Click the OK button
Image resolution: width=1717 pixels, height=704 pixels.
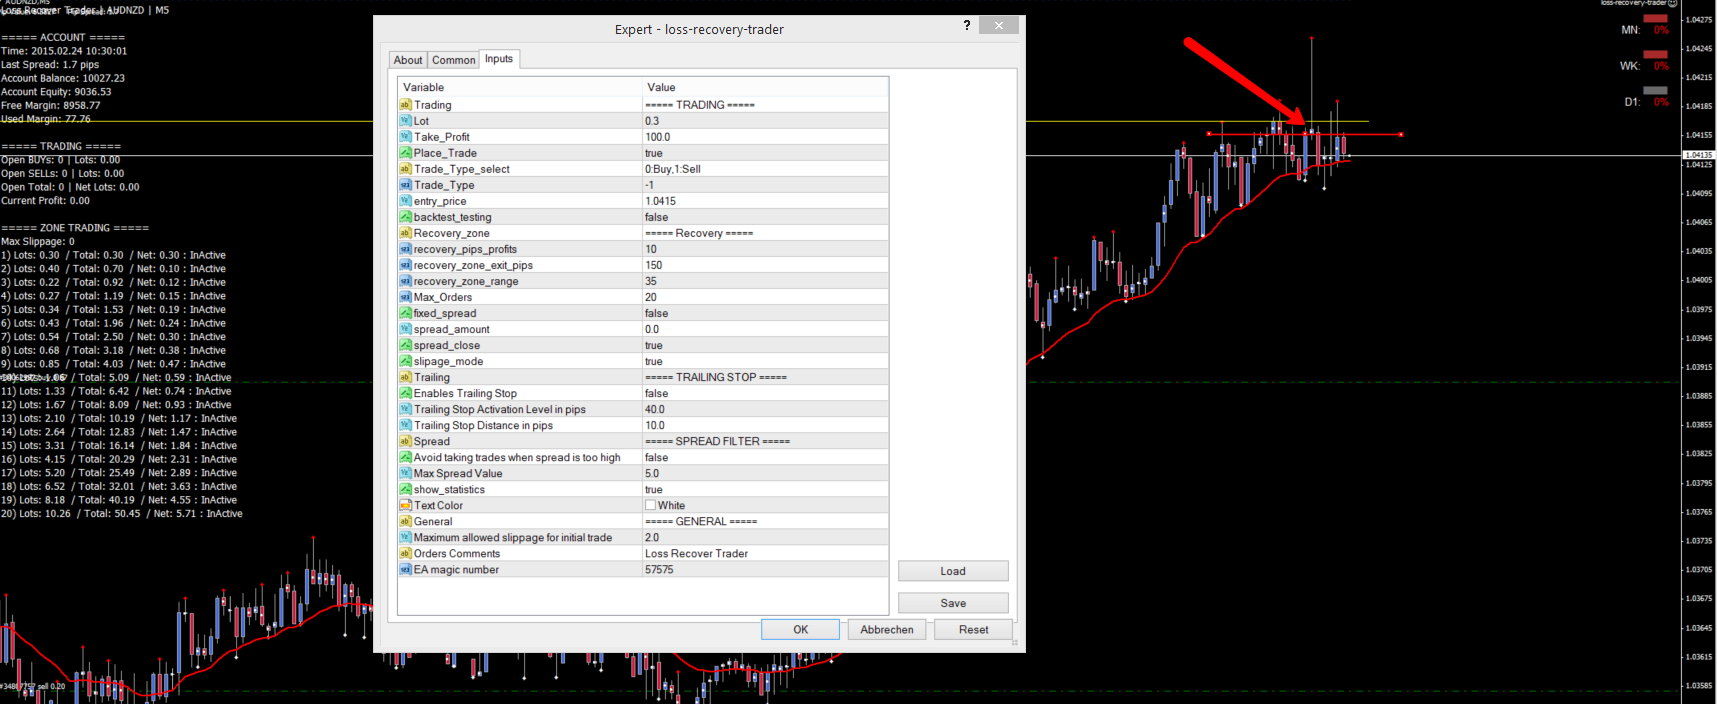point(800,629)
